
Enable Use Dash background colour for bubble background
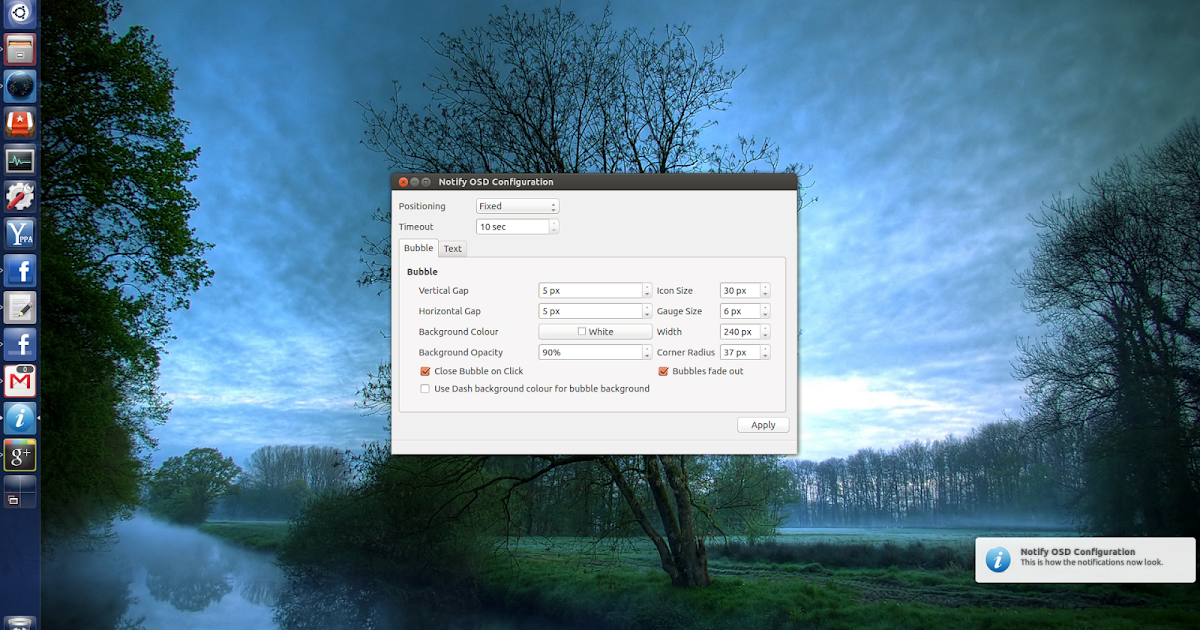tap(425, 388)
